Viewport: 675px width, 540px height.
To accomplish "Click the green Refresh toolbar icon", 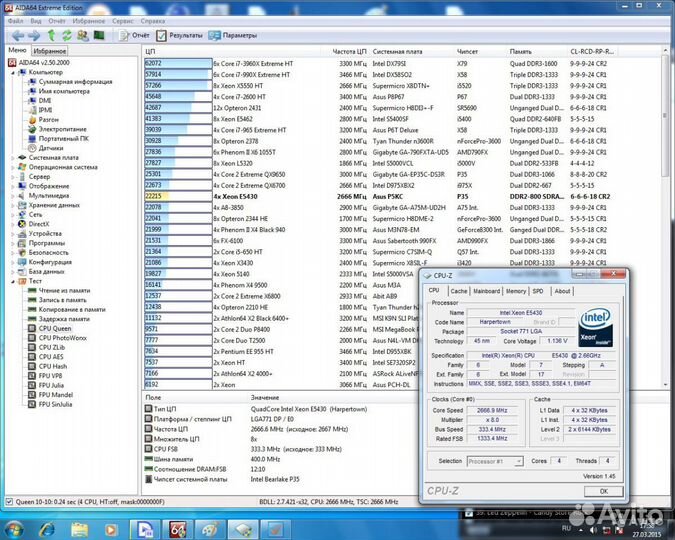I will [x=67, y=36].
